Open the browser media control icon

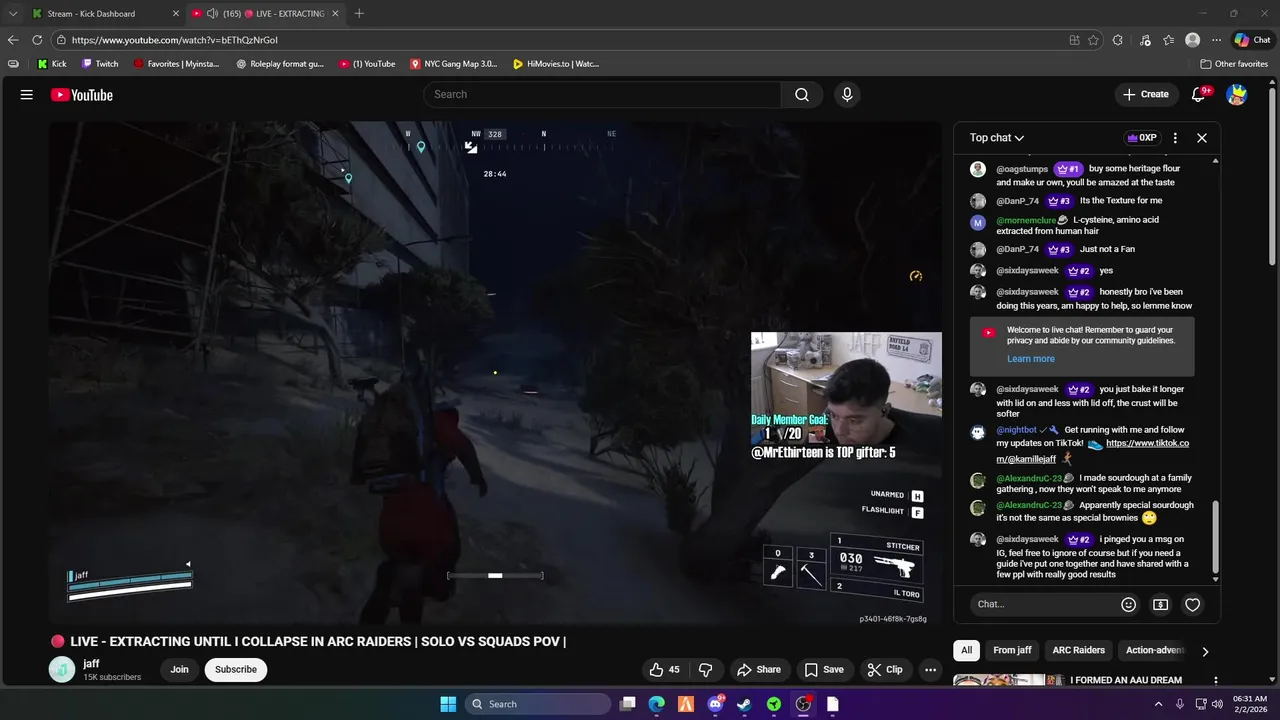[x=1144, y=40]
